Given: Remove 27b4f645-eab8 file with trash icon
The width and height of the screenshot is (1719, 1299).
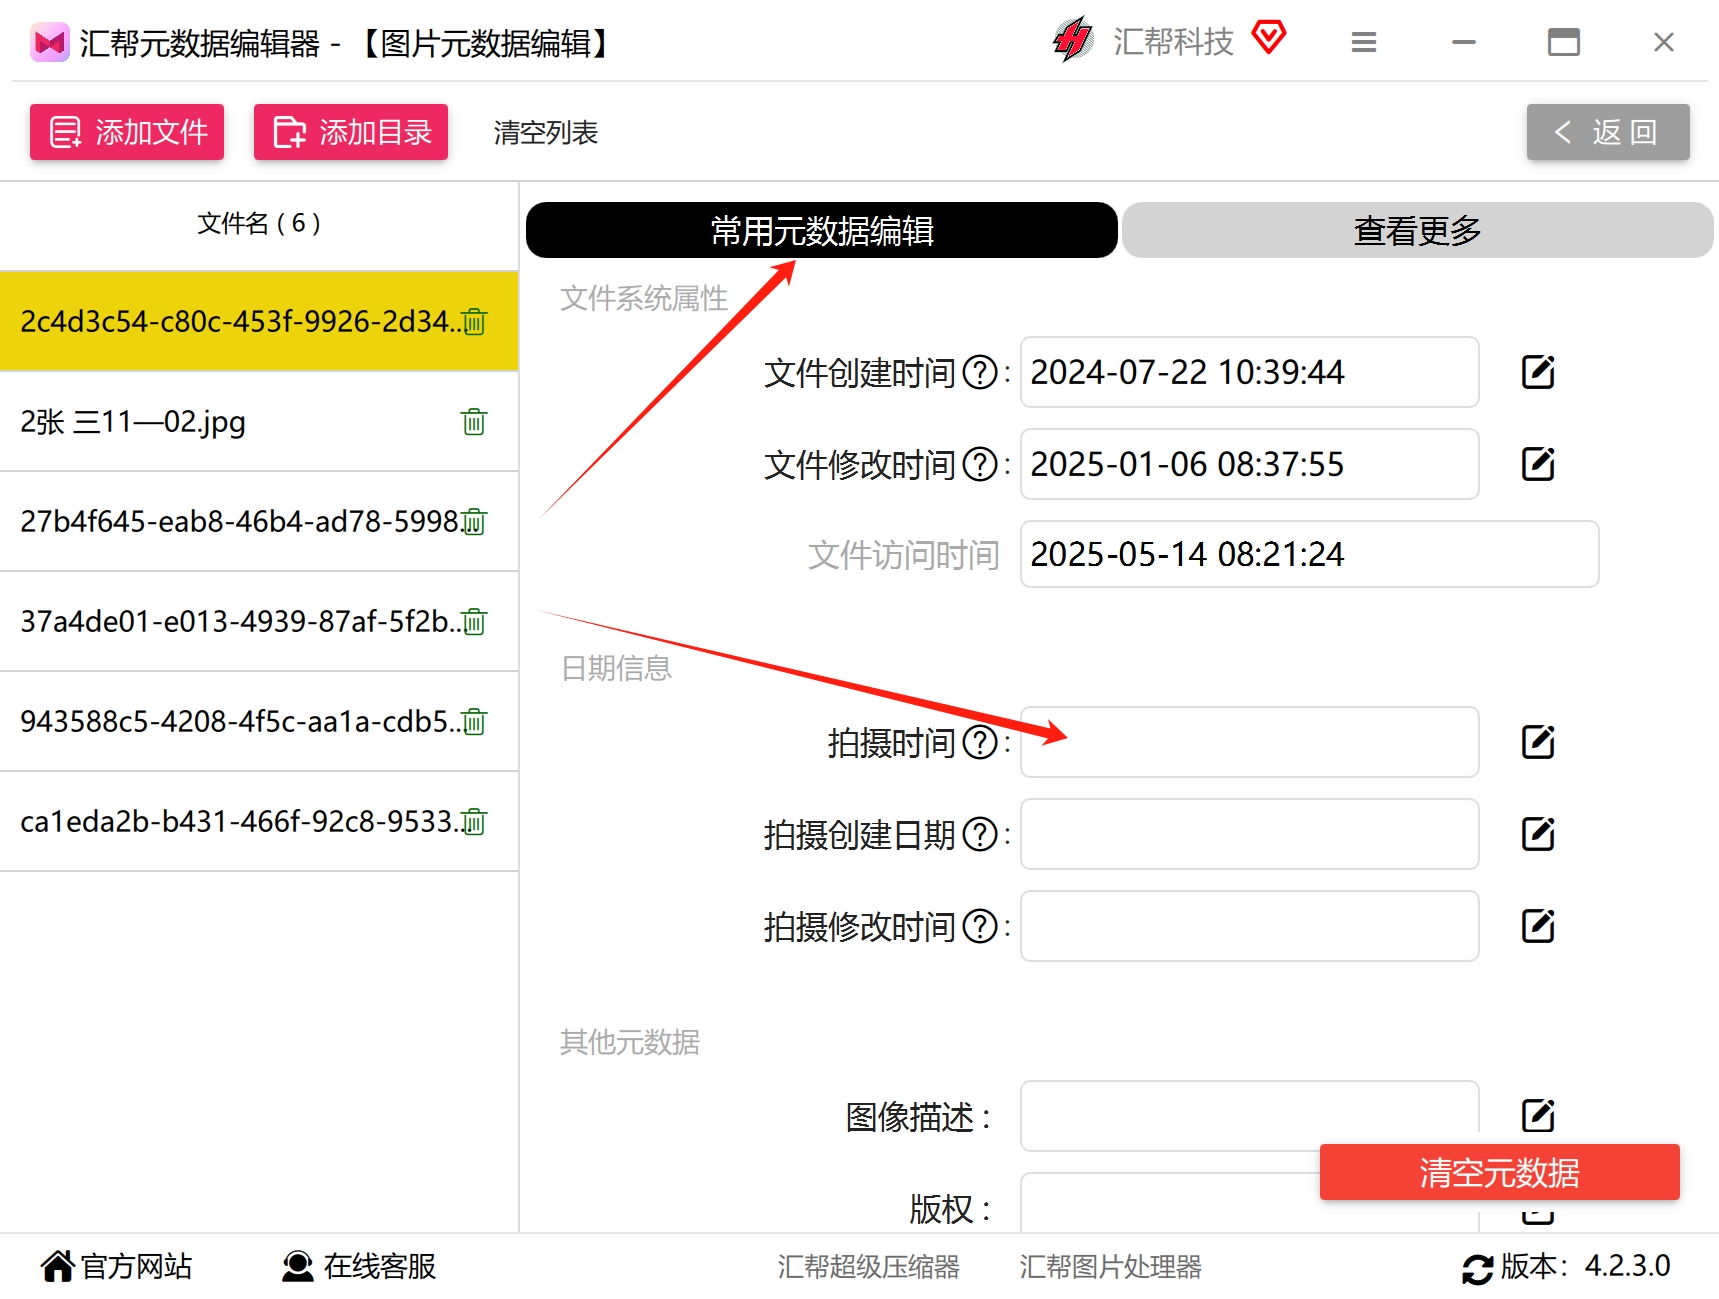Looking at the screenshot, I should tap(475, 522).
